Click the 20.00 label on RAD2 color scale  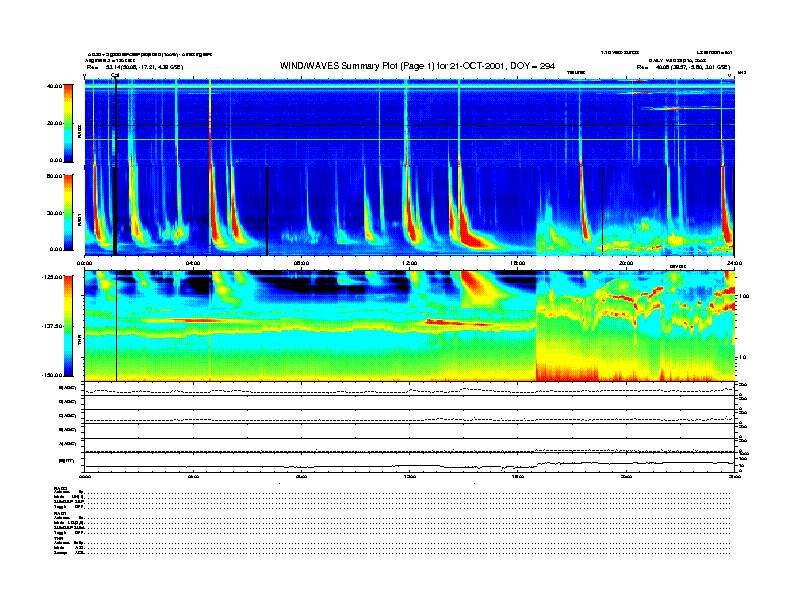[54, 123]
